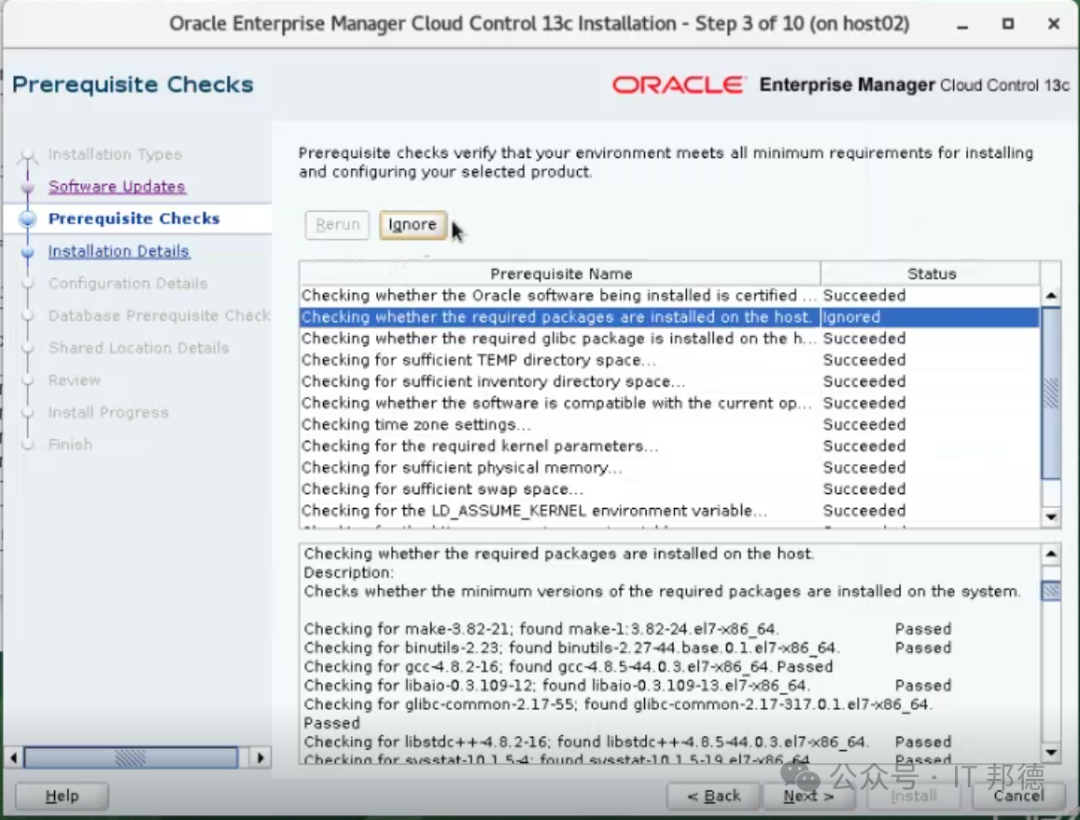
Task: Select the TEMP directory space row
Action: (x=669, y=360)
